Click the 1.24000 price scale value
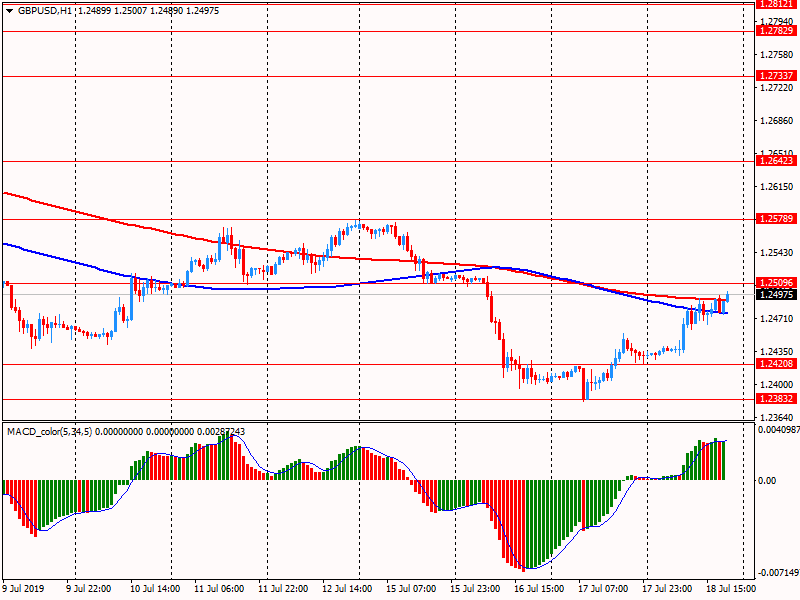Screen dimensions: 800x600 [777, 385]
